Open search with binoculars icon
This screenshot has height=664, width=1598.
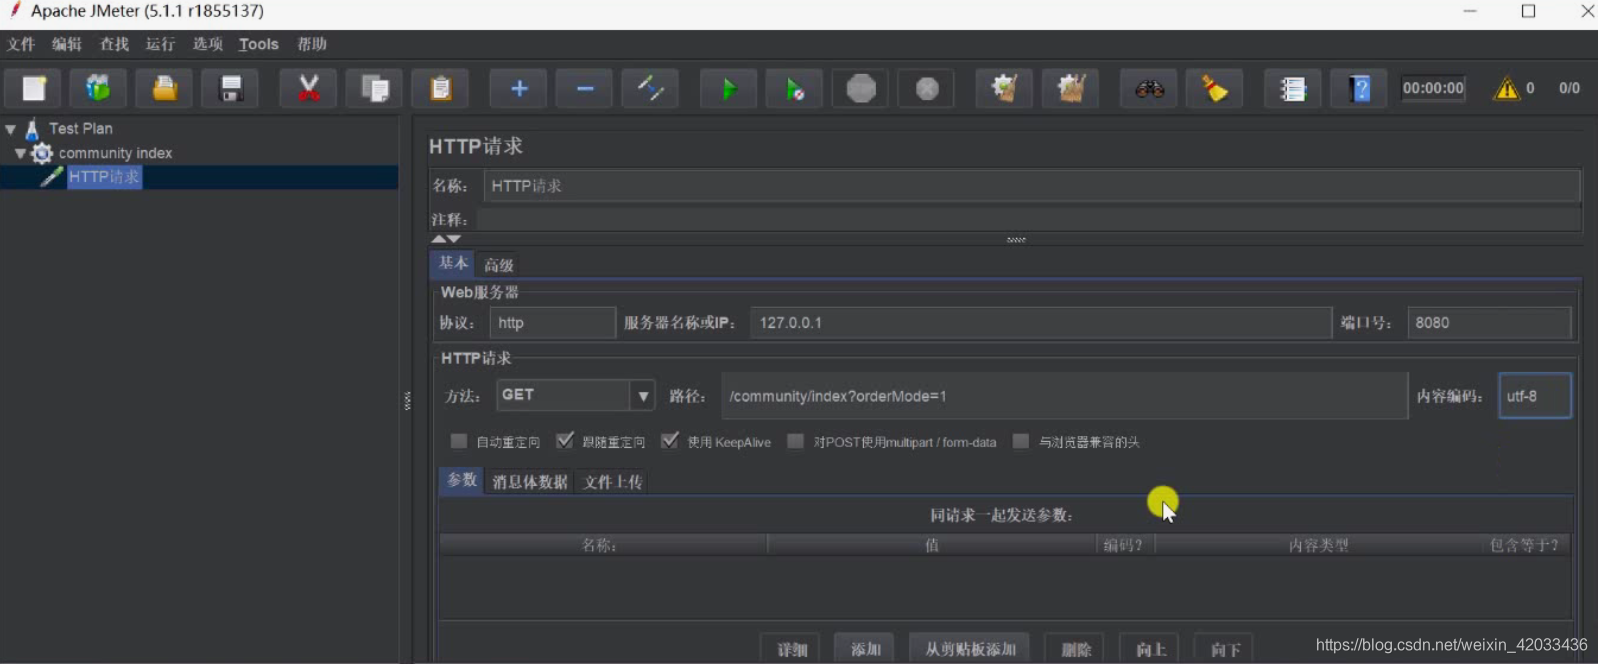(x=1148, y=89)
